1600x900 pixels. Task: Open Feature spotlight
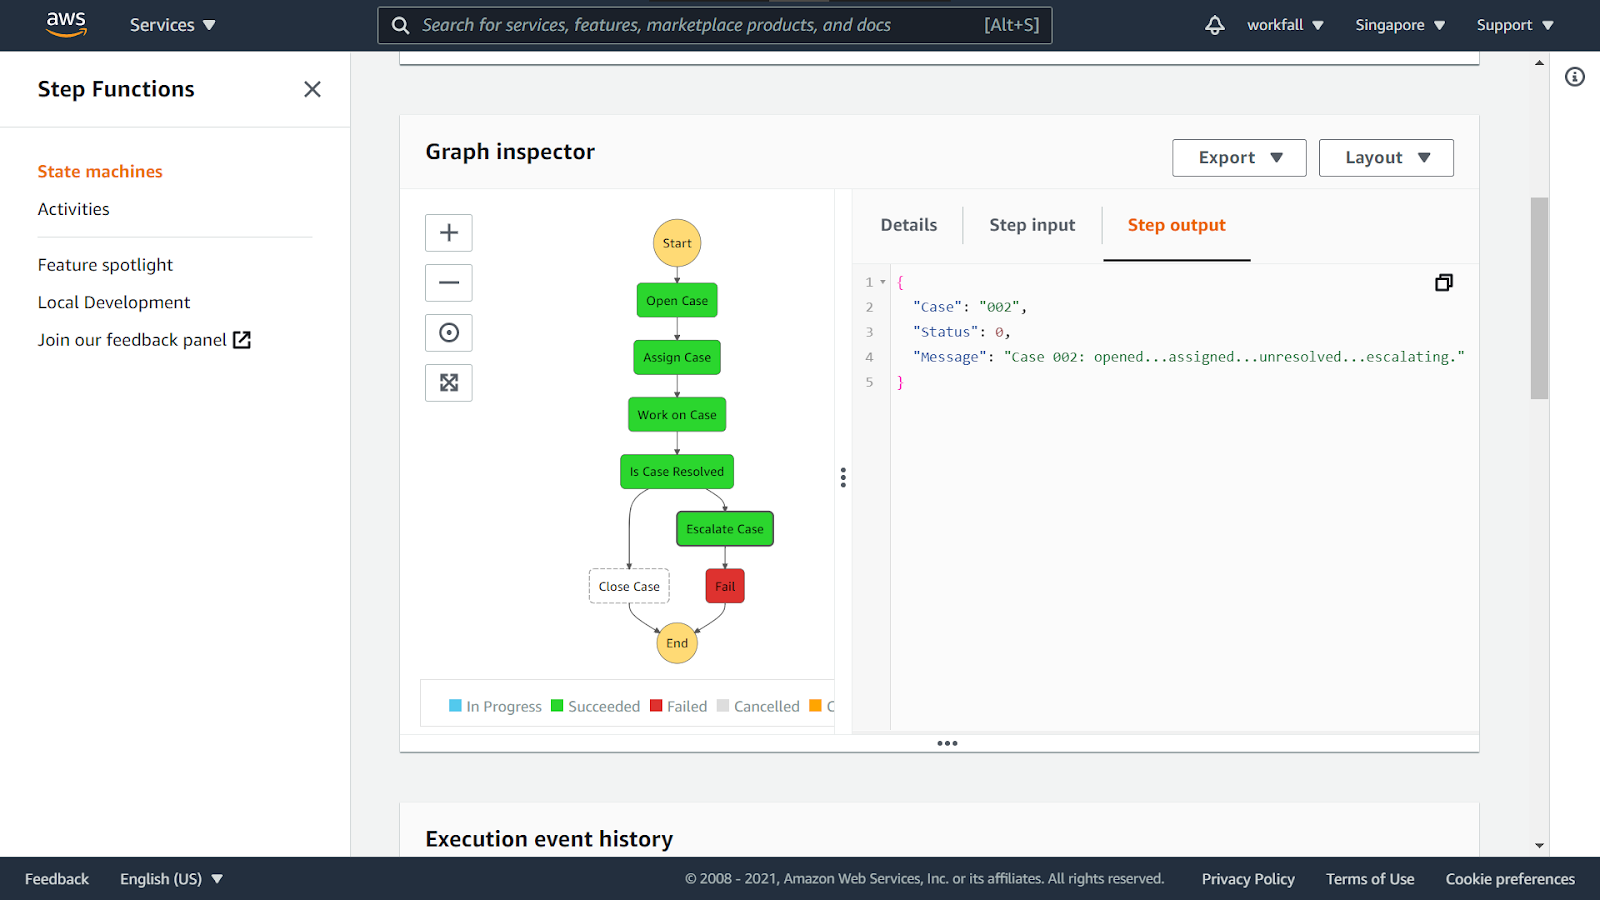pyautogui.click(x=105, y=265)
